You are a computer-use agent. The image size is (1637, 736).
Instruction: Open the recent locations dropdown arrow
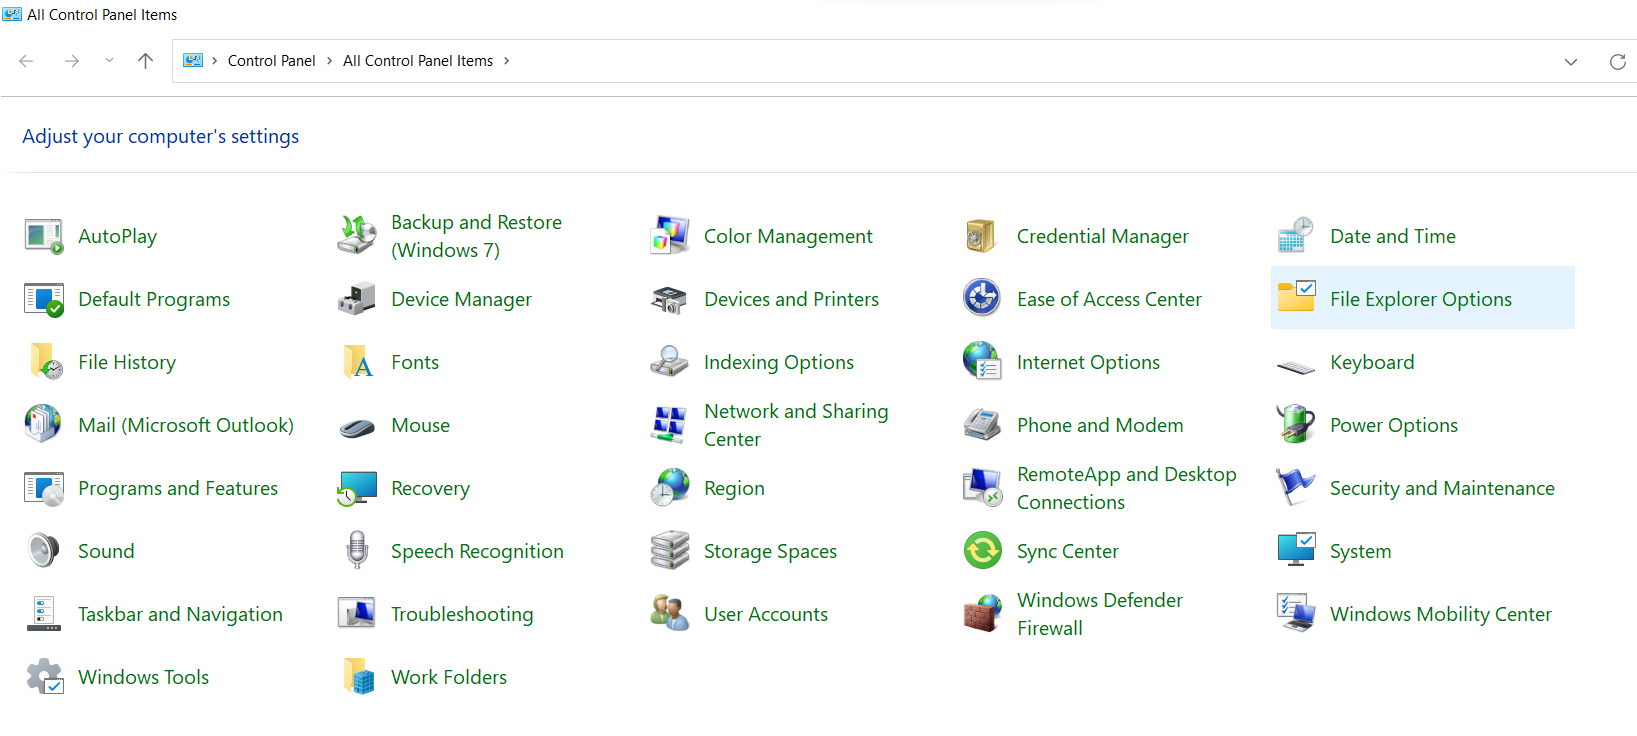109,61
